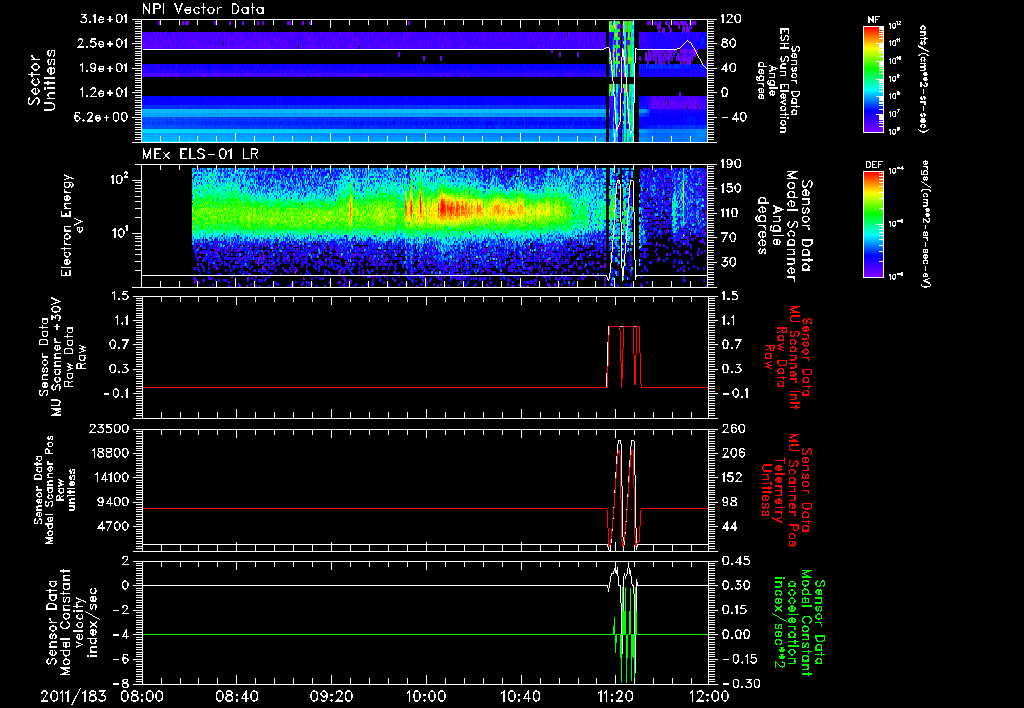Image resolution: width=1024 pixels, height=708 pixels.
Task: Click the -8 velocity tick value
Action: pos(122,684)
